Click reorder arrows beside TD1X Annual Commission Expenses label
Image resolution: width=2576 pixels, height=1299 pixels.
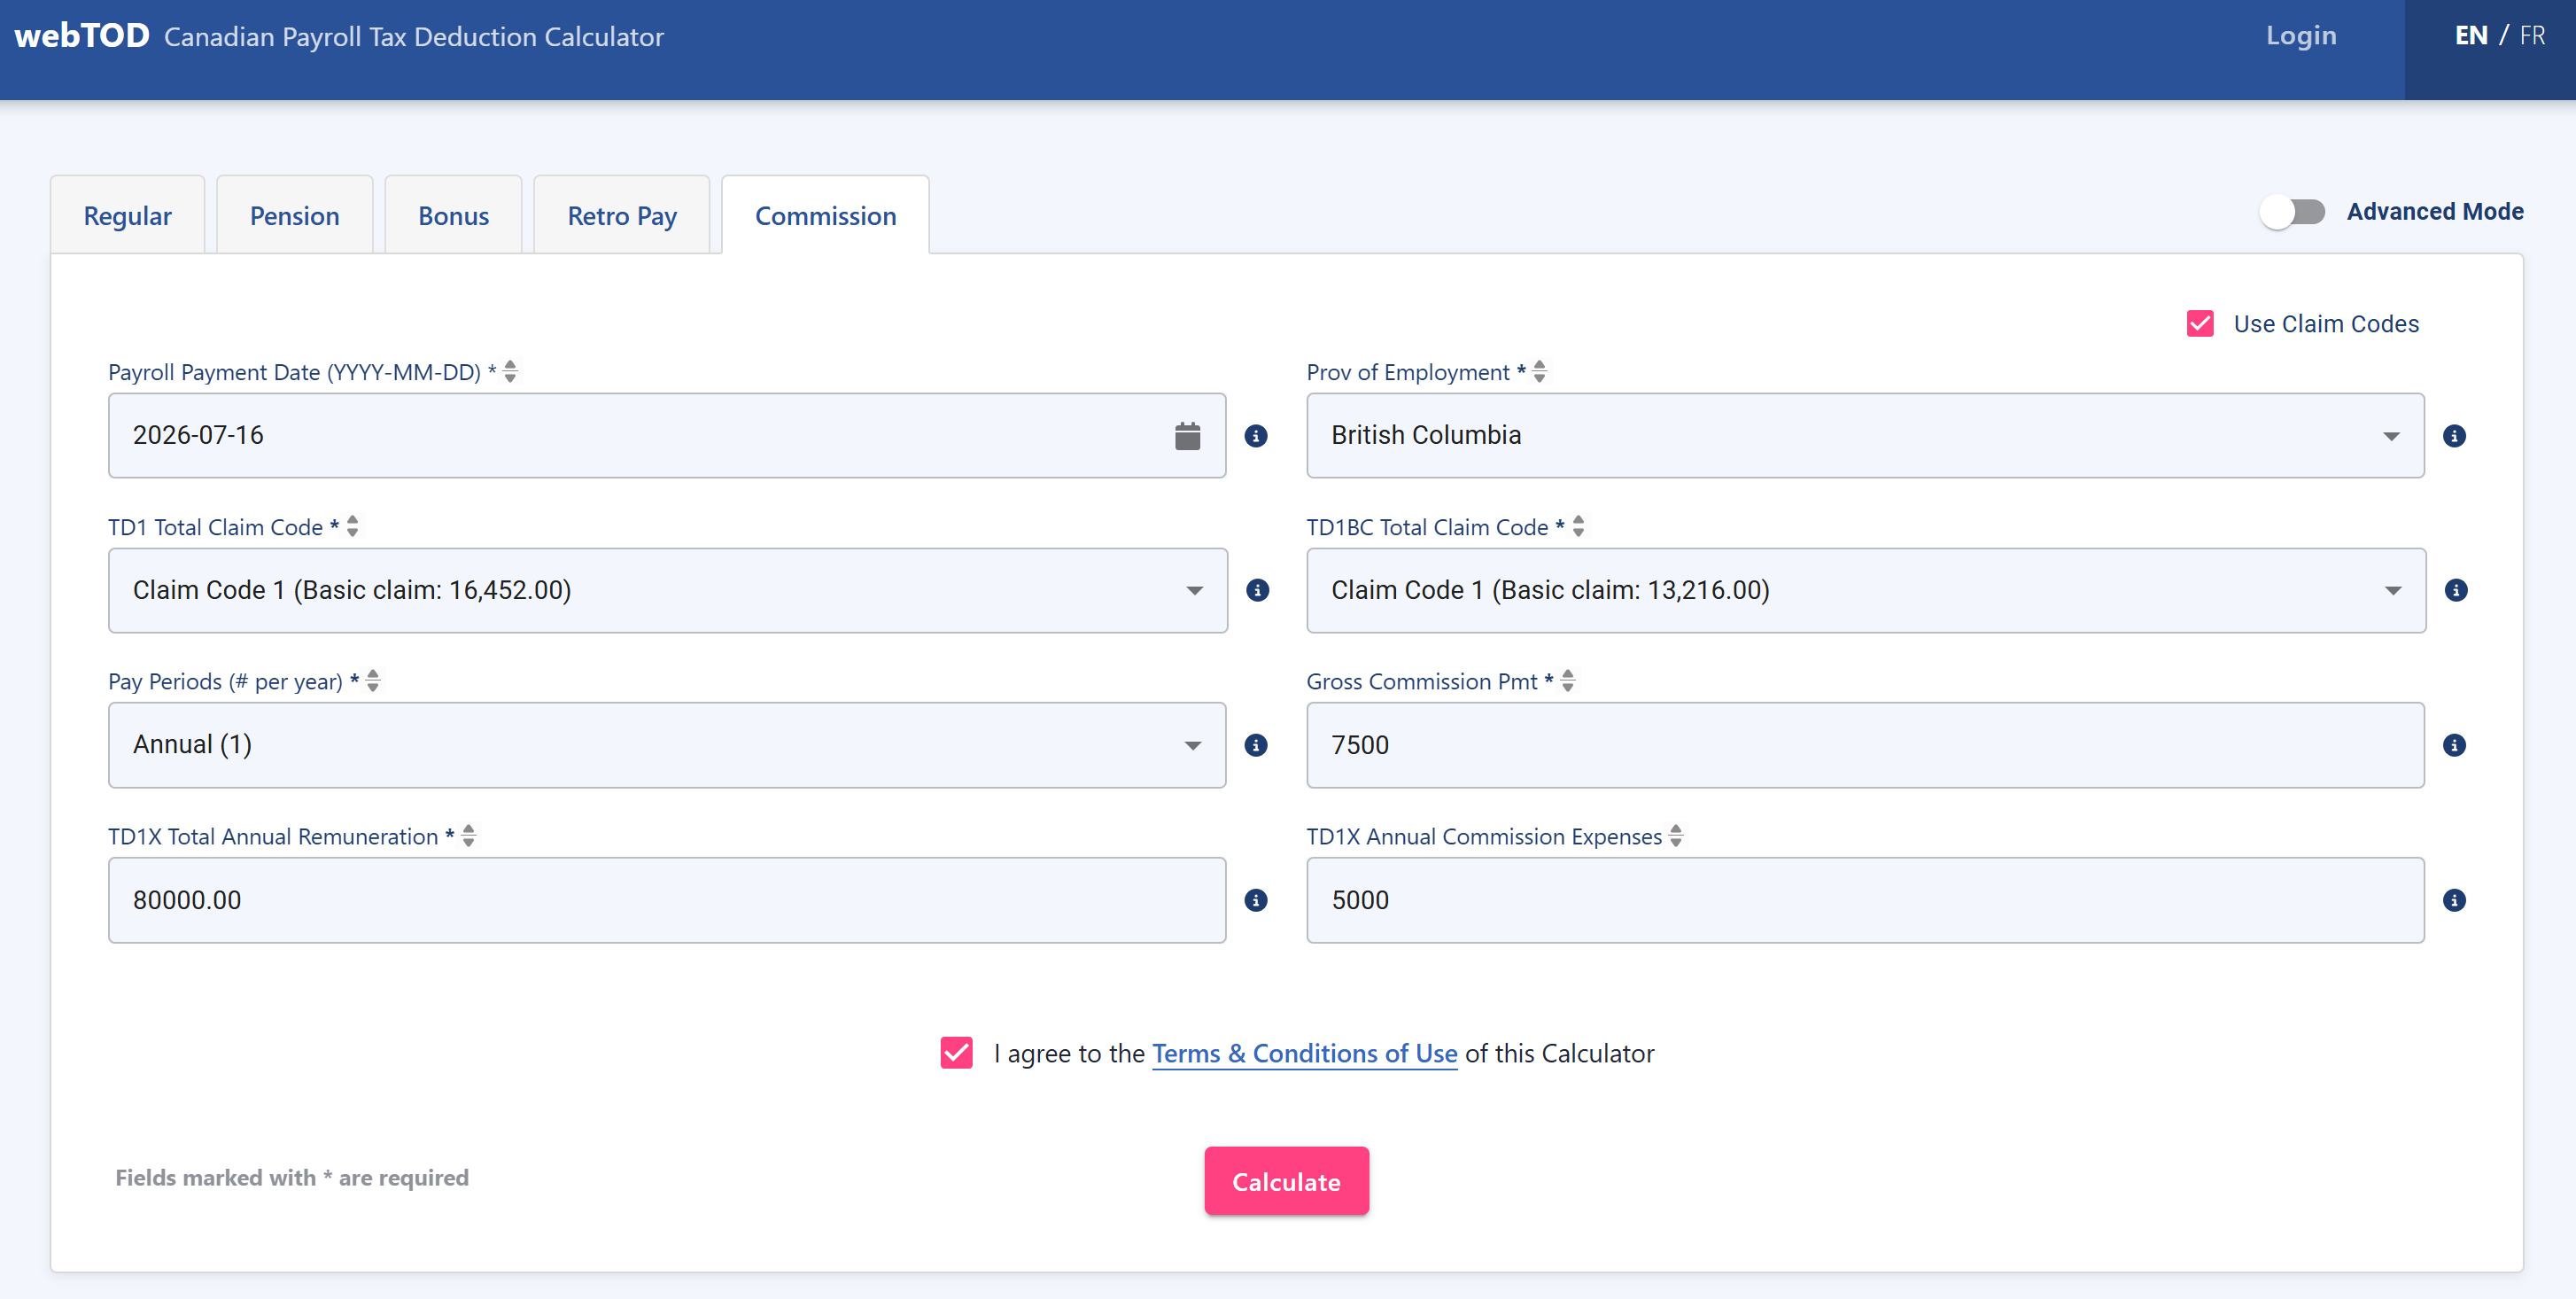(x=1676, y=836)
